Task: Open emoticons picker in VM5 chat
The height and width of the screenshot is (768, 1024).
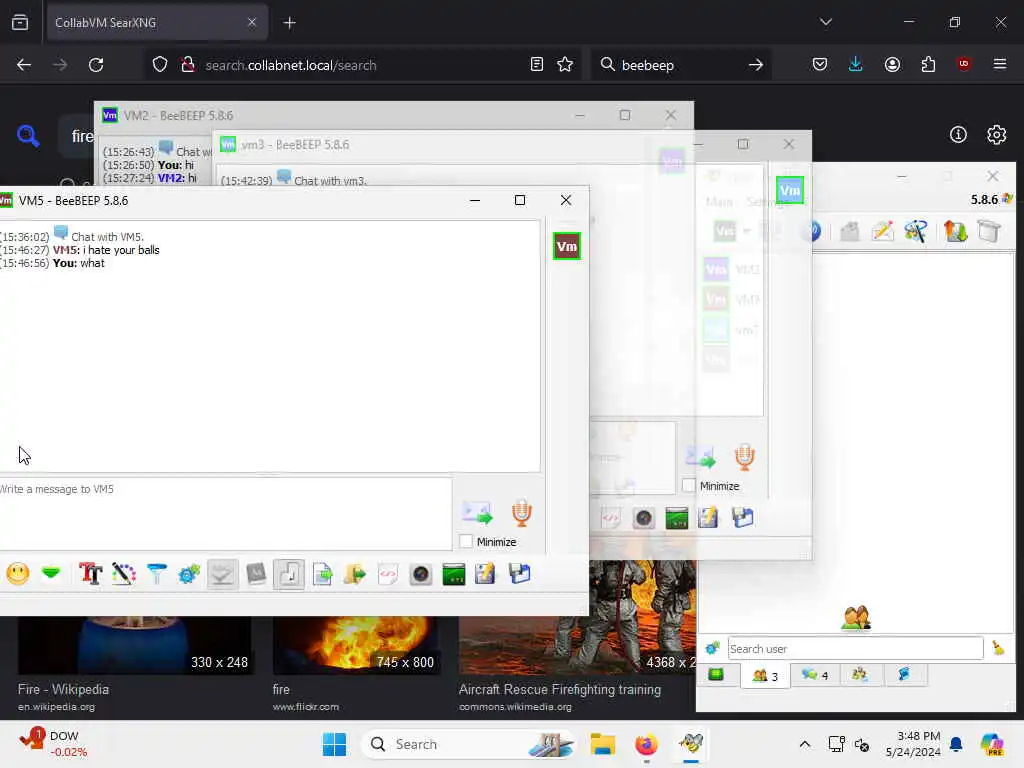Action: point(18,574)
